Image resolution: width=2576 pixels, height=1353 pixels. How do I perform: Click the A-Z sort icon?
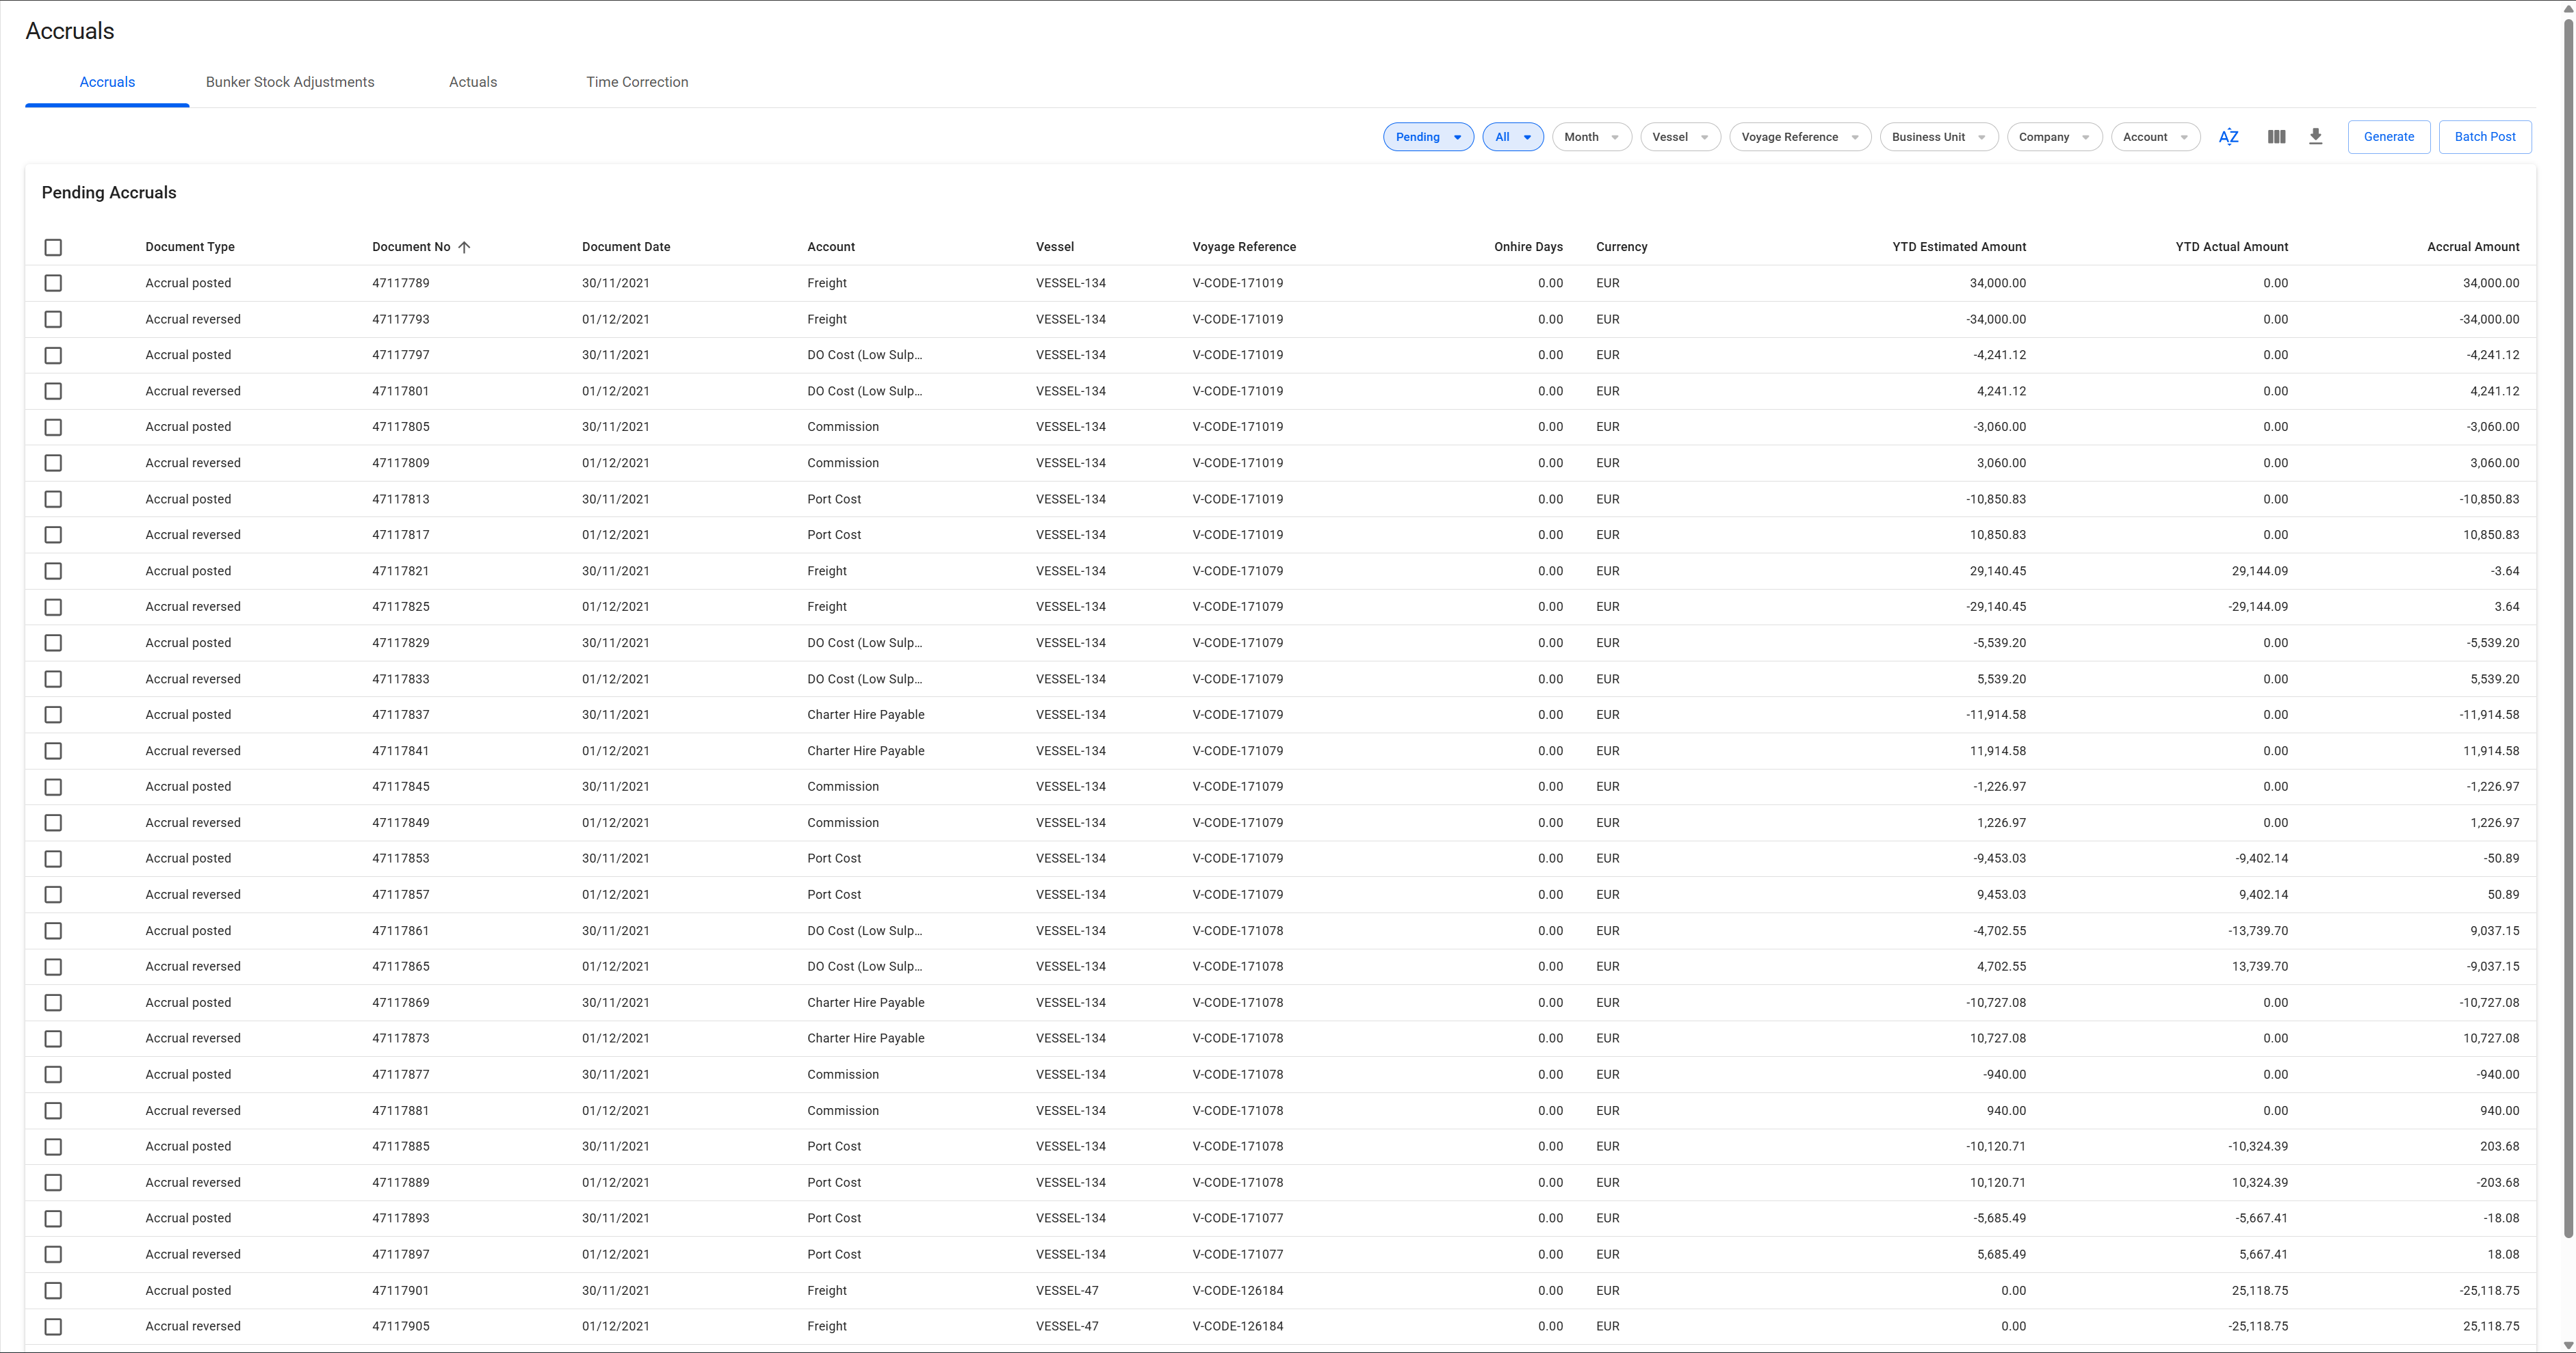point(2228,137)
